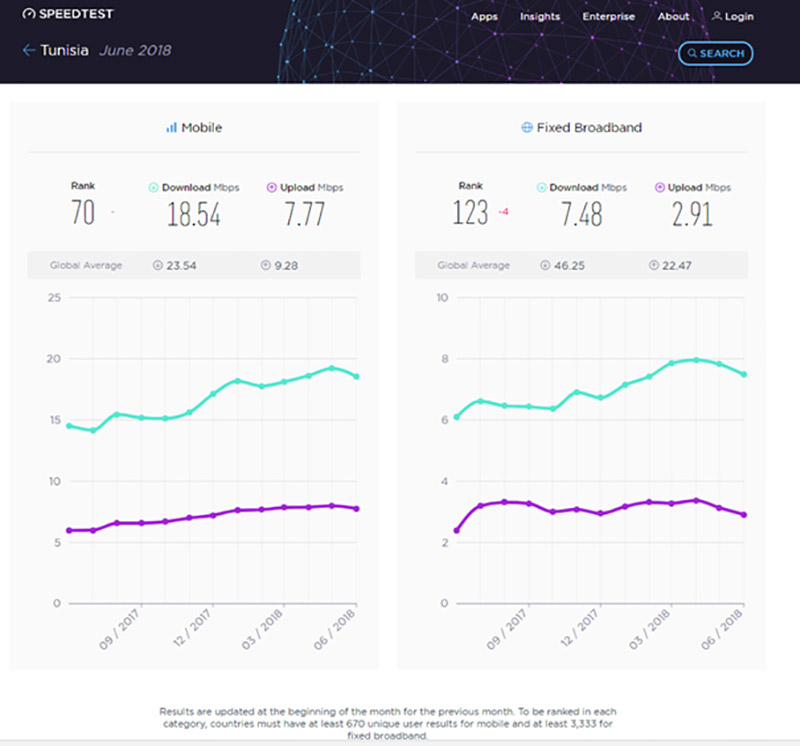Viewport: 800px width, 746px height.
Task: Click the Mobile signal bars icon
Action: click(171, 128)
